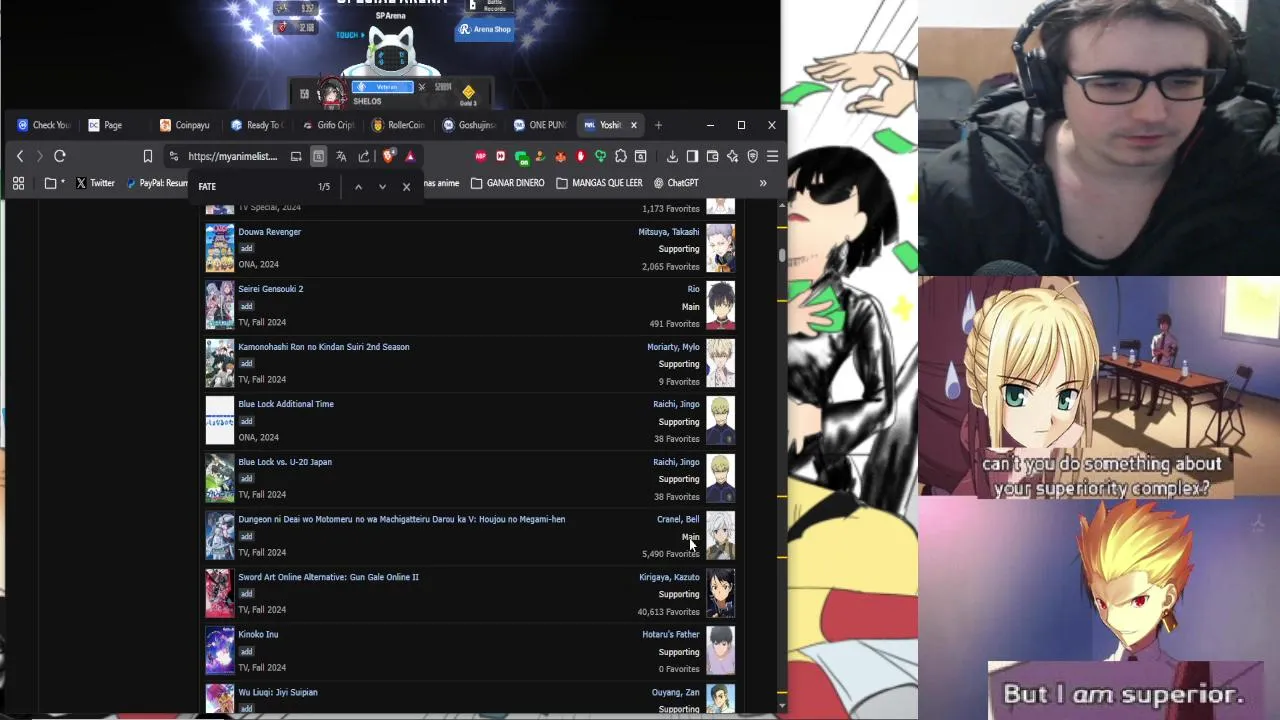Image resolution: width=1280 pixels, height=720 pixels.
Task: Open the unnamed folder on the bookmarks bar
Action: tap(54, 183)
